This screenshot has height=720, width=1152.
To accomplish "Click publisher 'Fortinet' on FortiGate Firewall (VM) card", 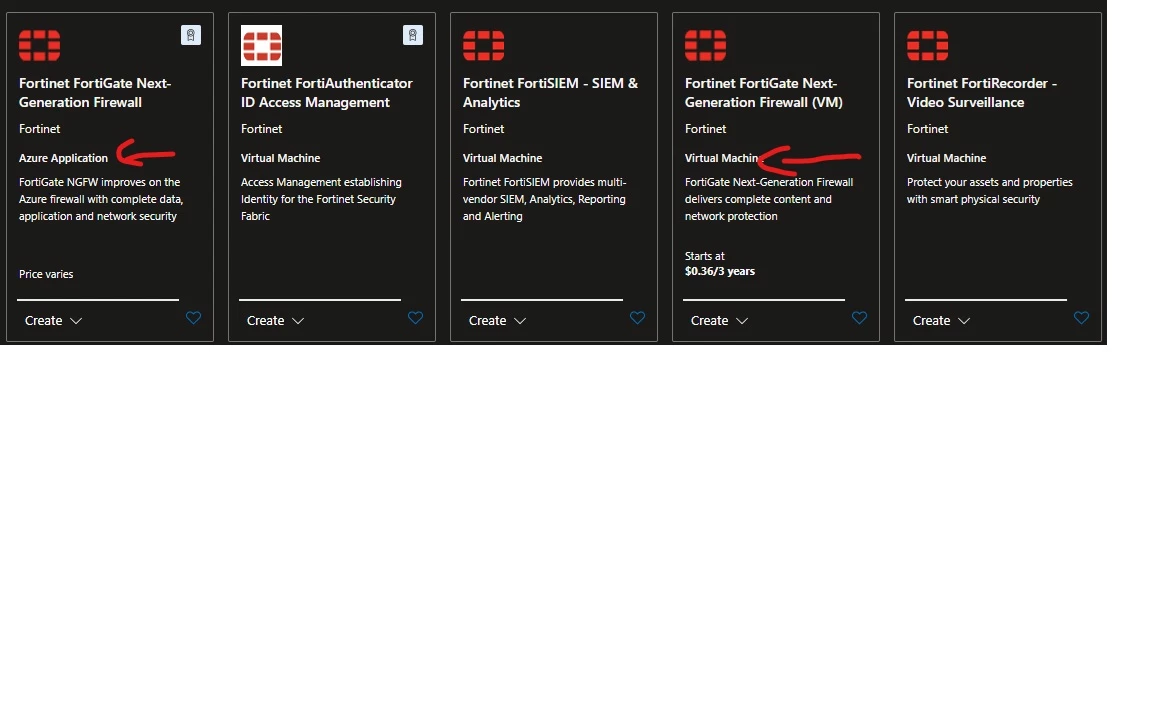I will click(705, 129).
